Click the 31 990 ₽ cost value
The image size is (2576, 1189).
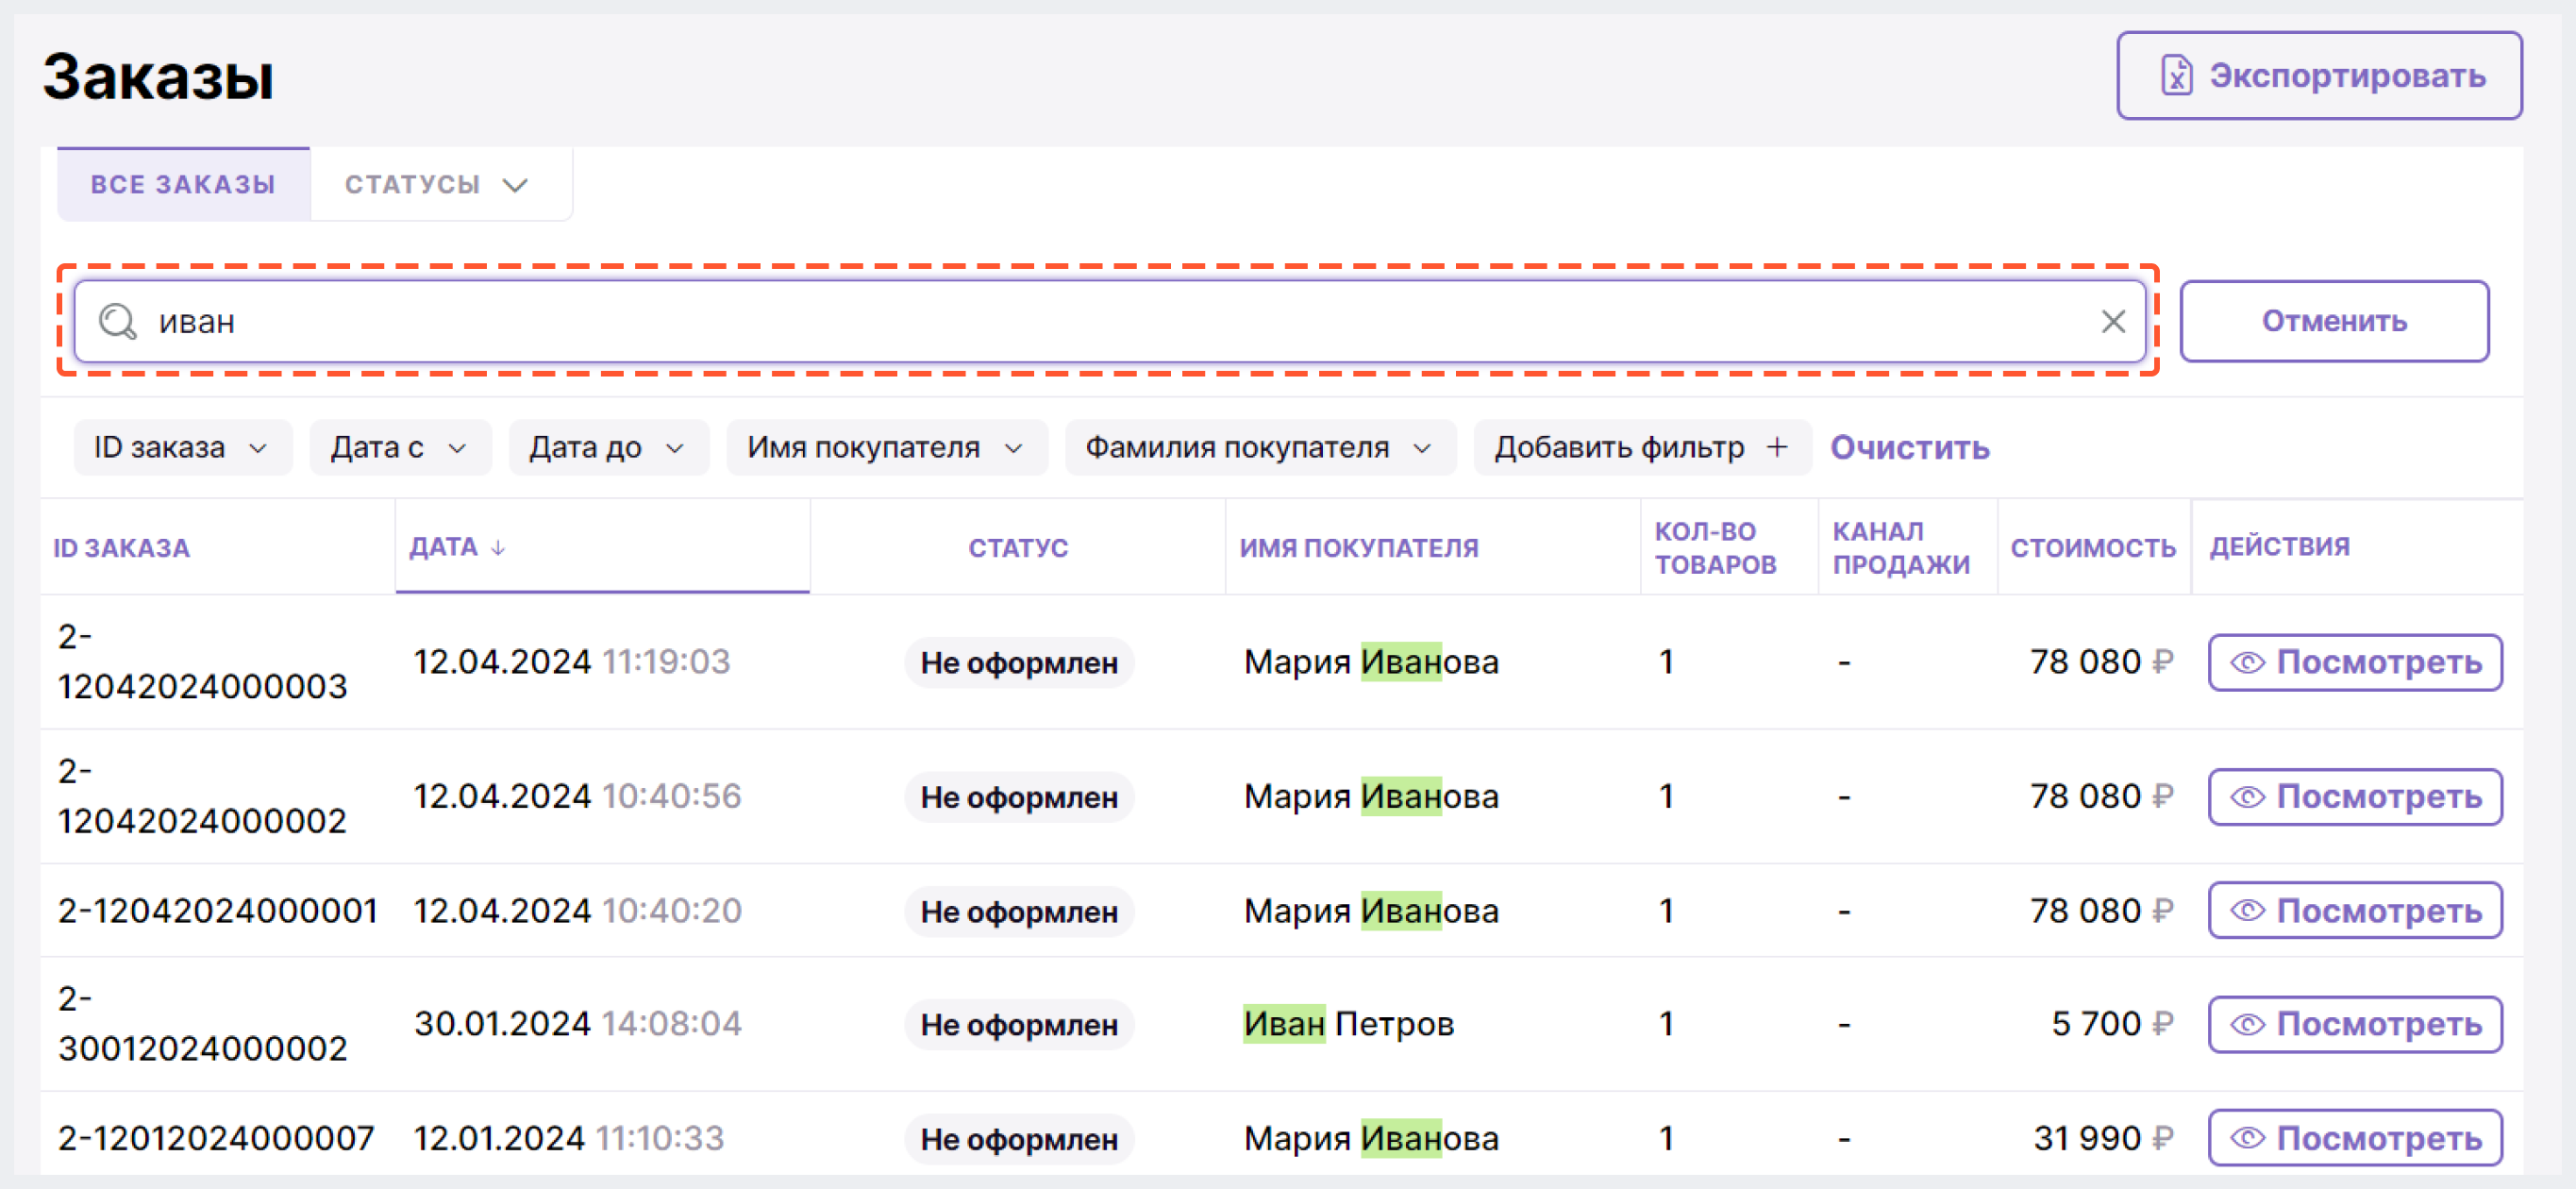point(2103,1139)
